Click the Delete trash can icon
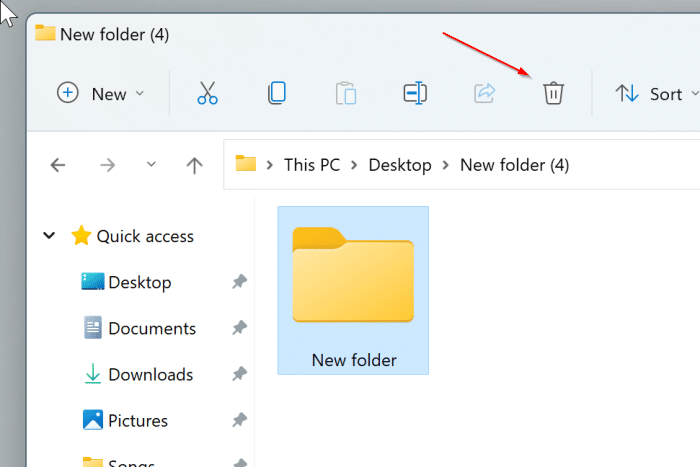The width and height of the screenshot is (700, 467). 554,93
